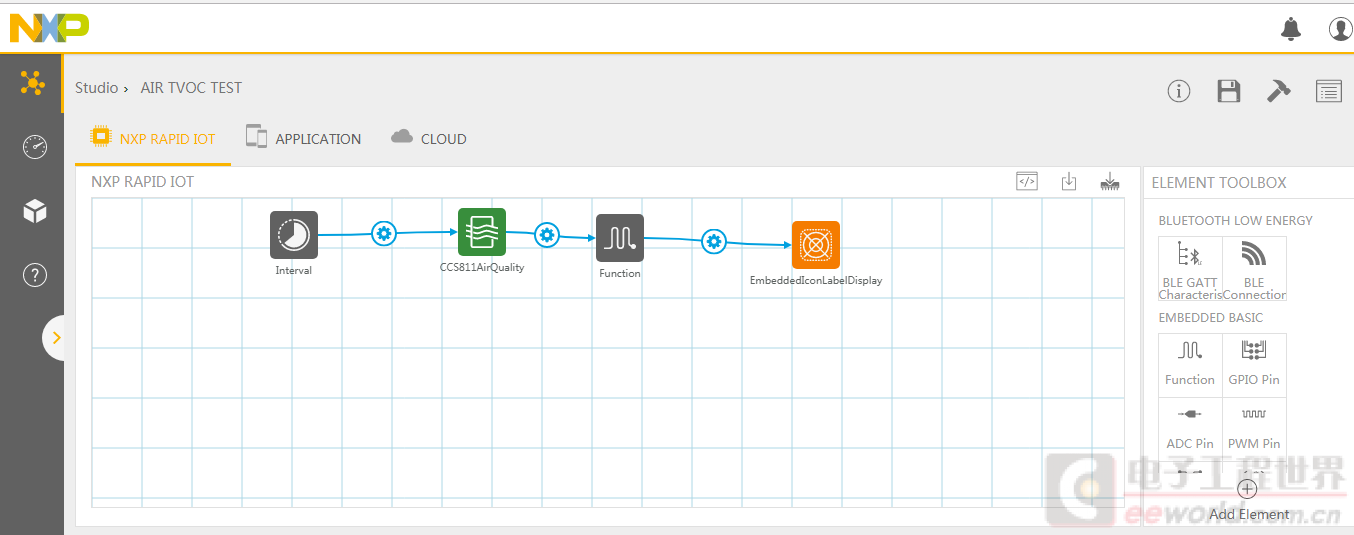Show project info icon
The height and width of the screenshot is (535, 1354).
(x=1179, y=91)
